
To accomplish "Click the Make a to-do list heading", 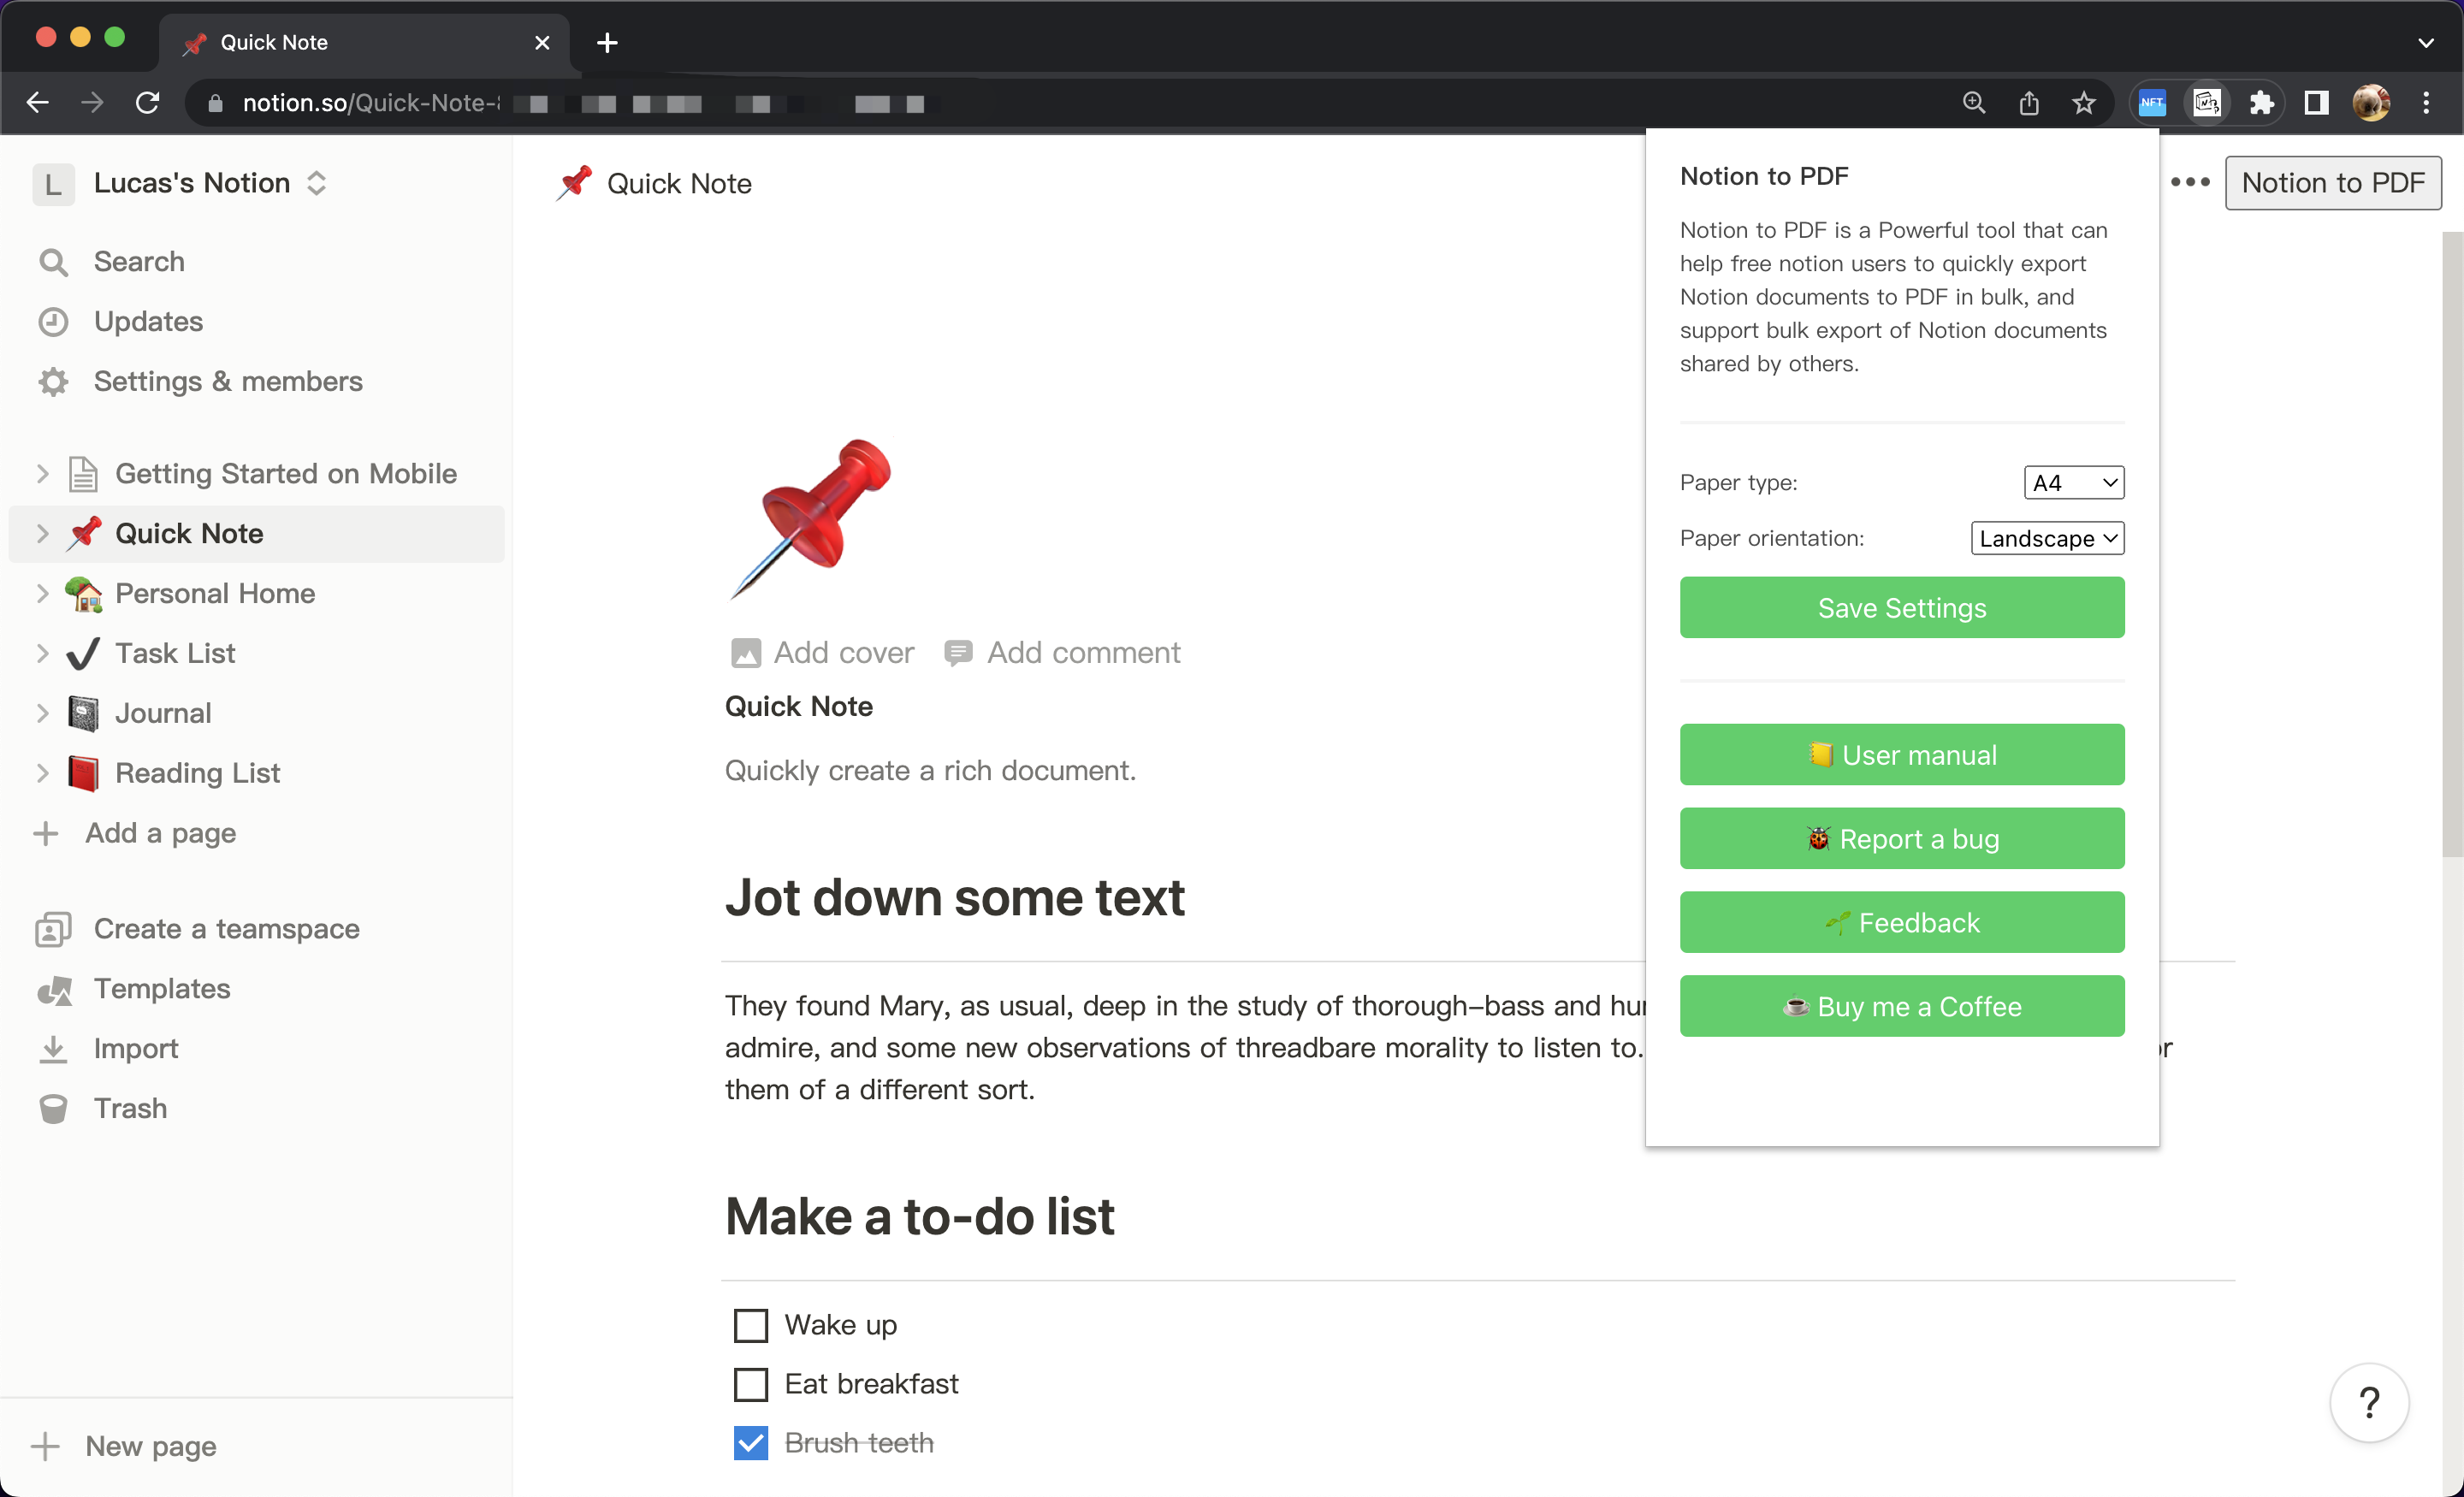I will [920, 1217].
